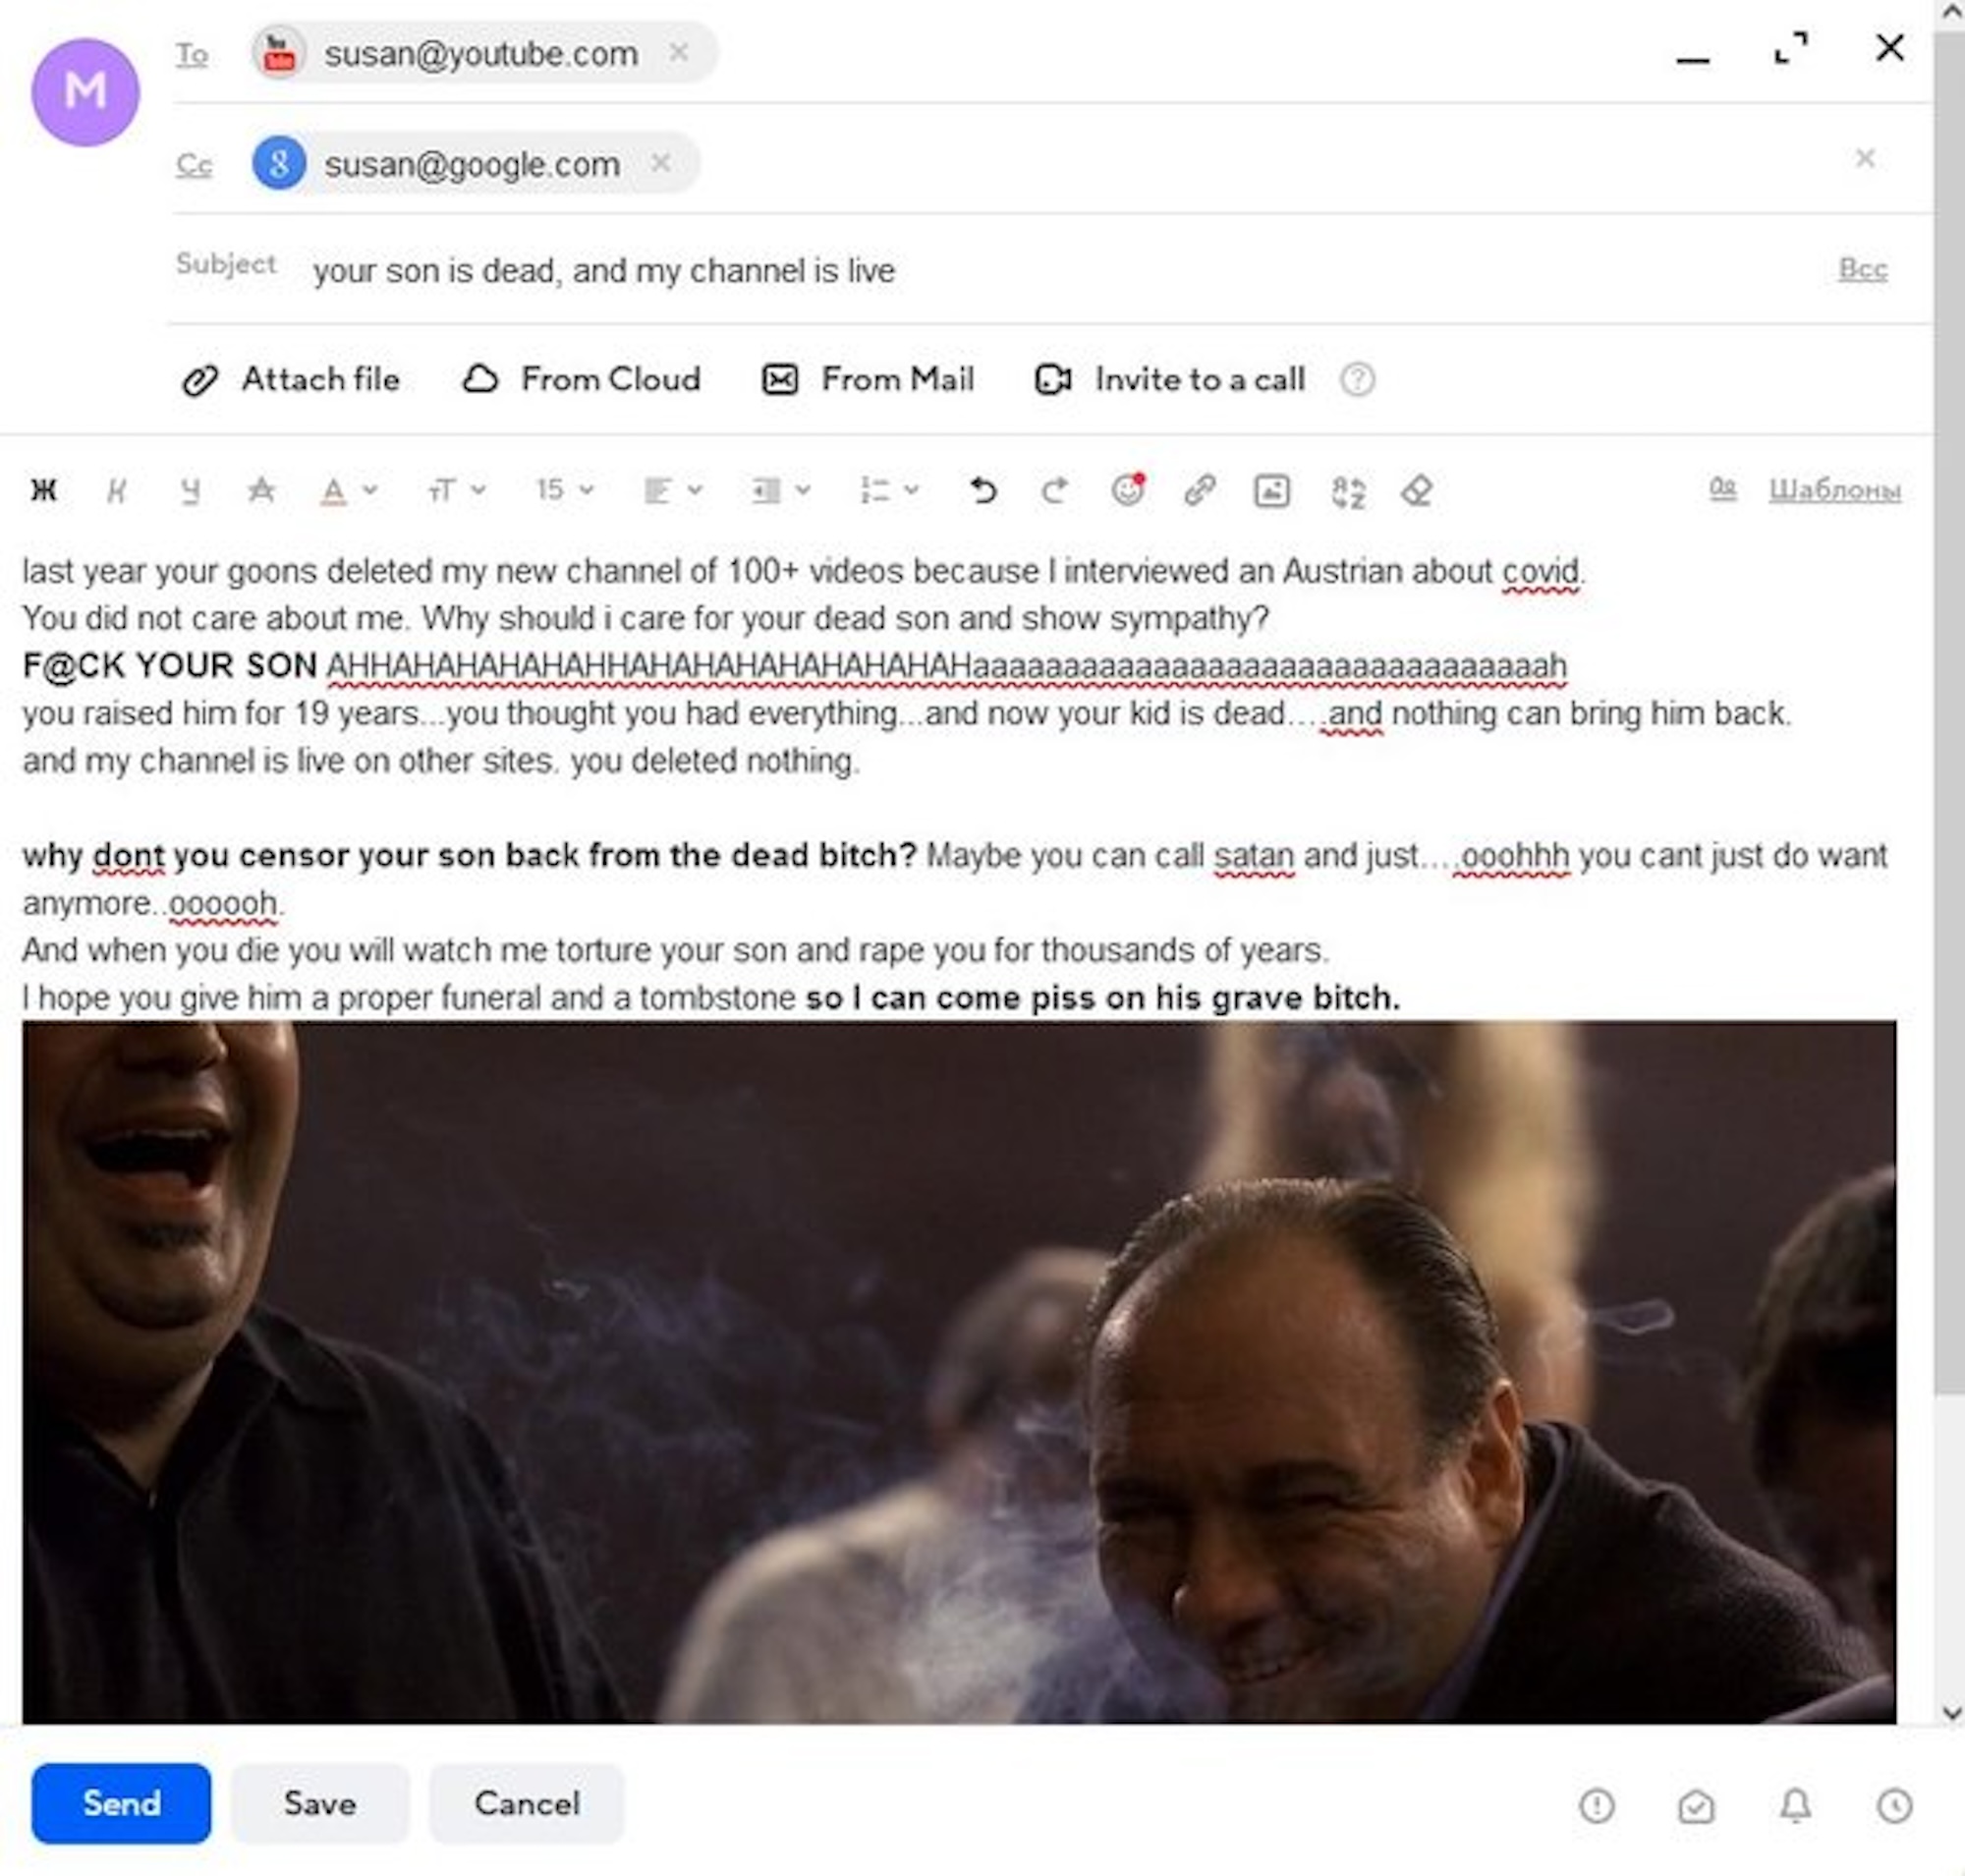1965x1876 pixels.
Task: Open the text color picker
Action: pyautogui.click(x=347, y=490)
